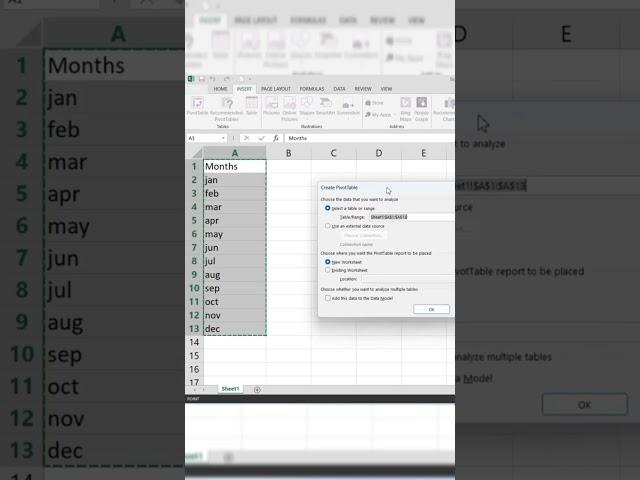Click the 'Months' cell in the center window
The height and width of the screenshot is (480, 640).
coord(235,167)
